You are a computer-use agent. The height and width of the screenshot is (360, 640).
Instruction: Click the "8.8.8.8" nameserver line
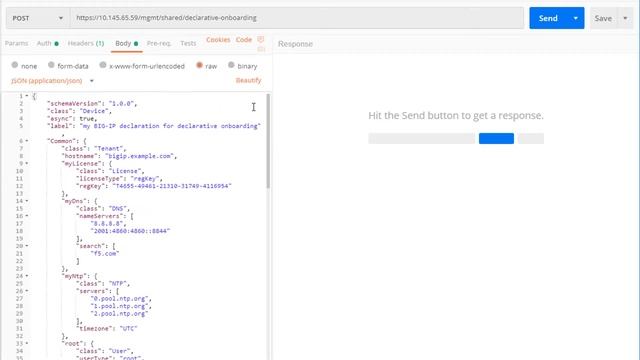point(109,224)
